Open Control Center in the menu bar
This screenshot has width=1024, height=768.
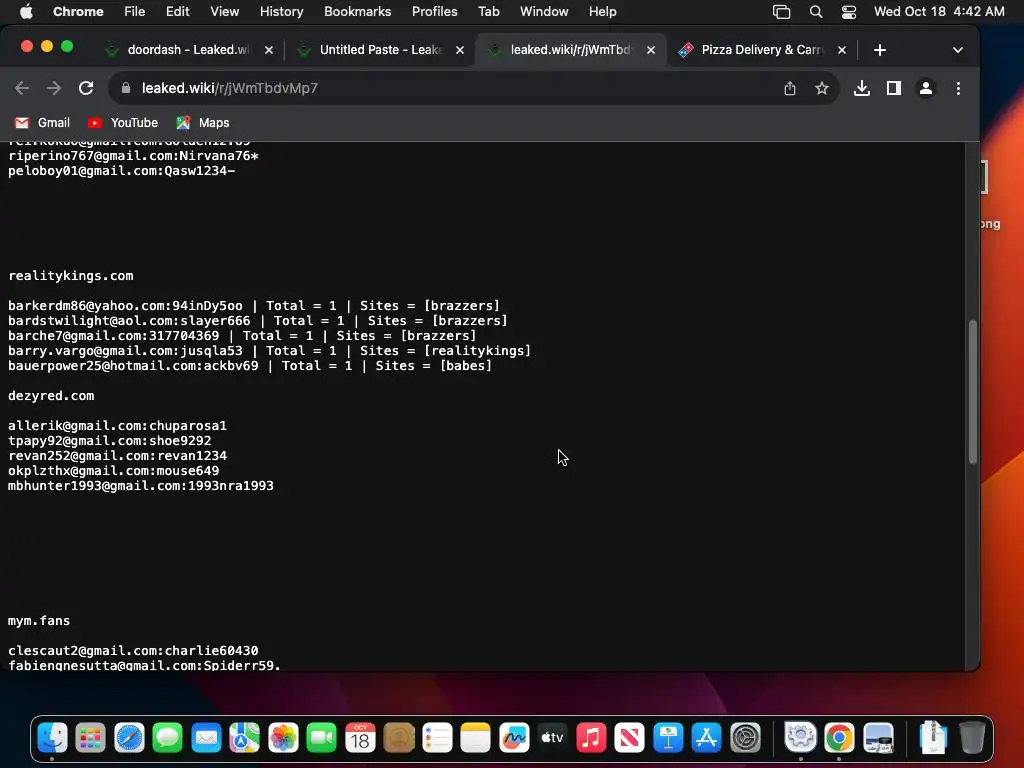pyautogui.click(x=849, y=12)
